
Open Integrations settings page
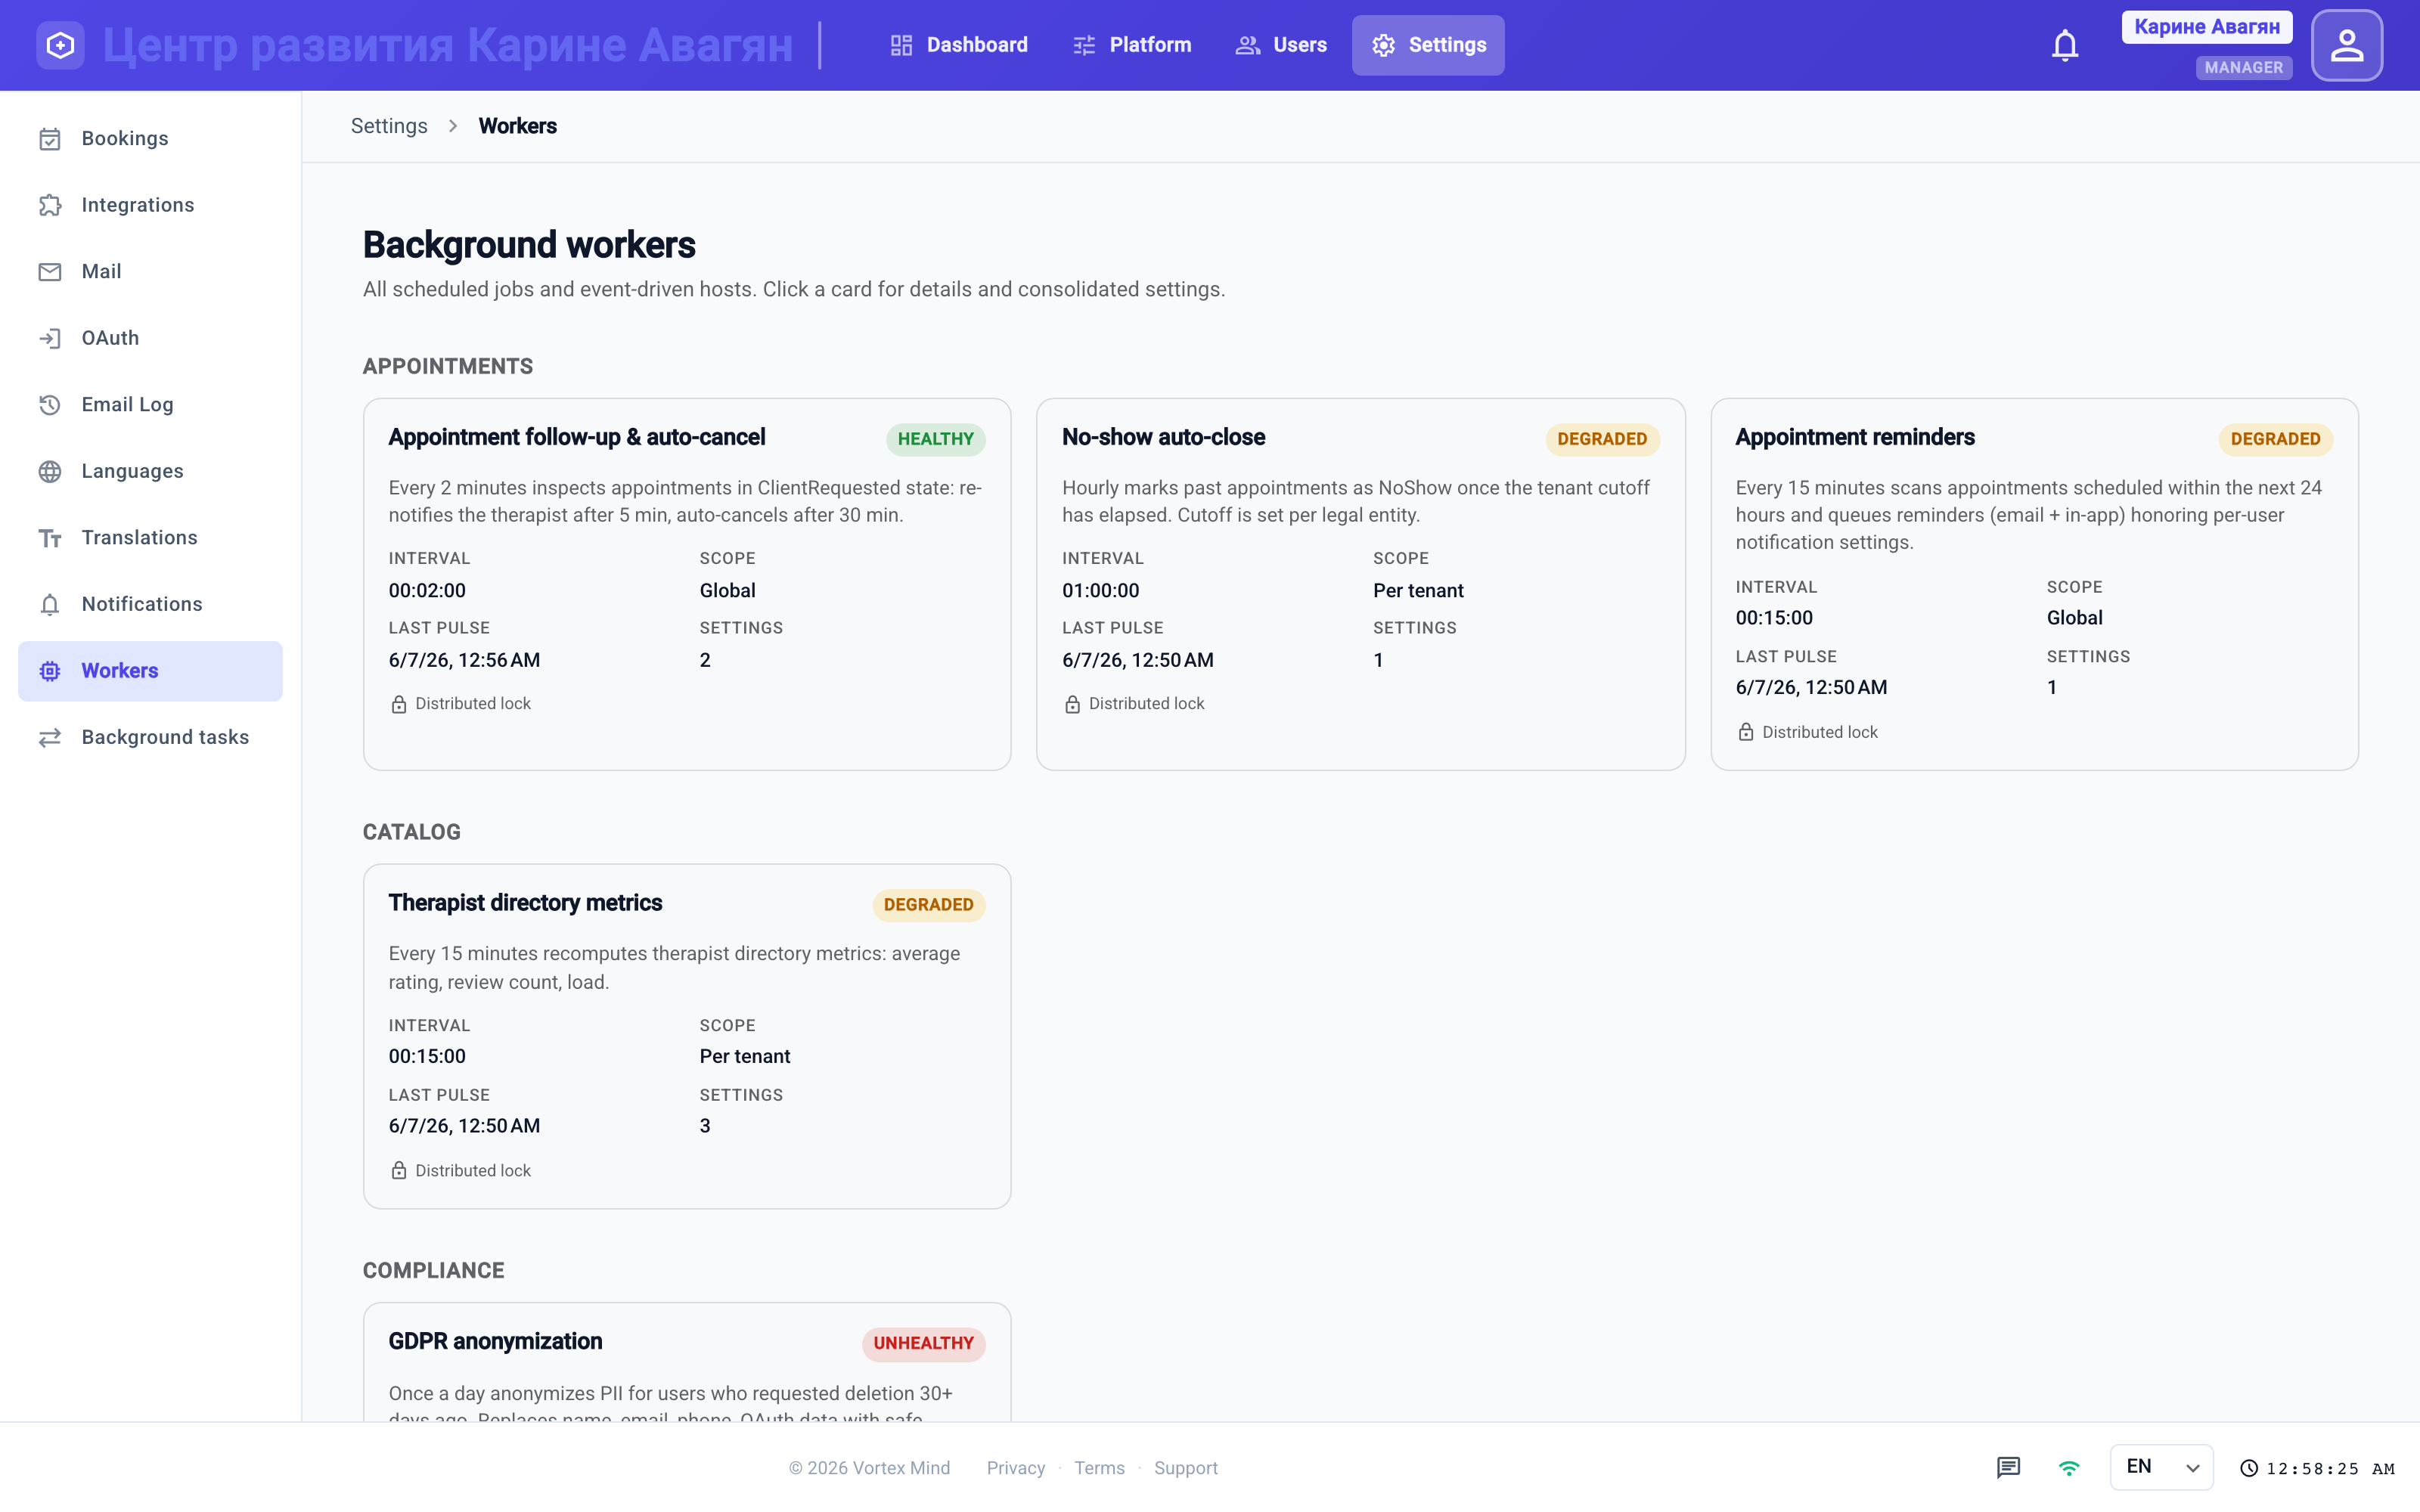pyautogui.click(x=150, y=205)
